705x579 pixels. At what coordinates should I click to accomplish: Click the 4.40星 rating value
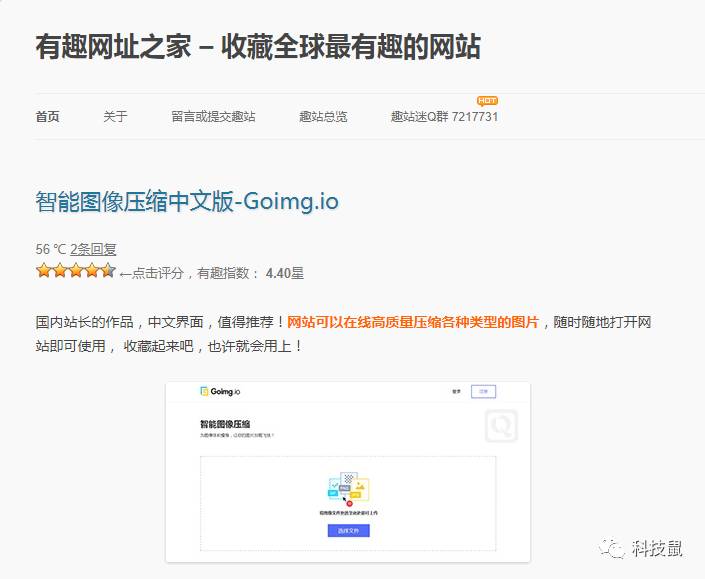pyautogui.click(x=285, y=273)
